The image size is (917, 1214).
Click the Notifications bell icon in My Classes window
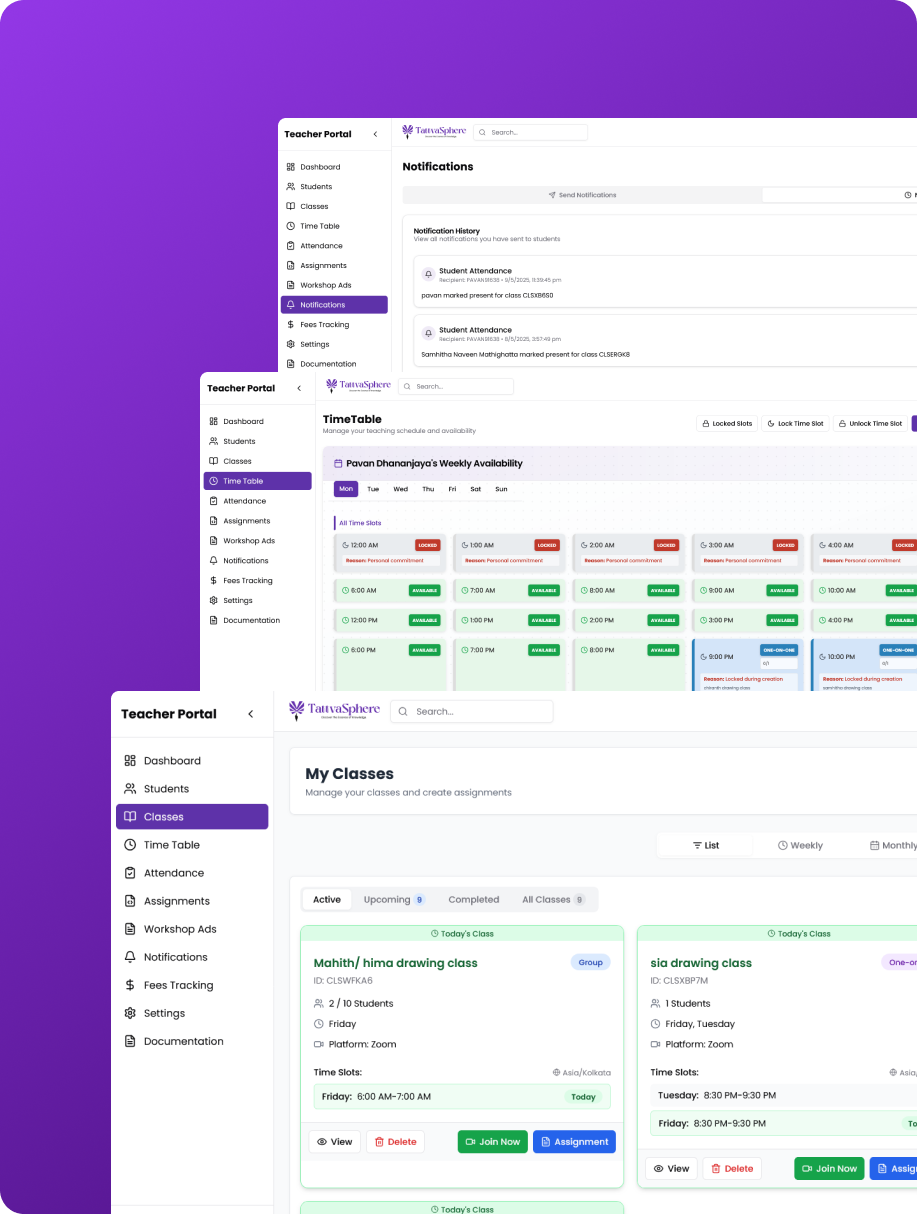point(130,957)
